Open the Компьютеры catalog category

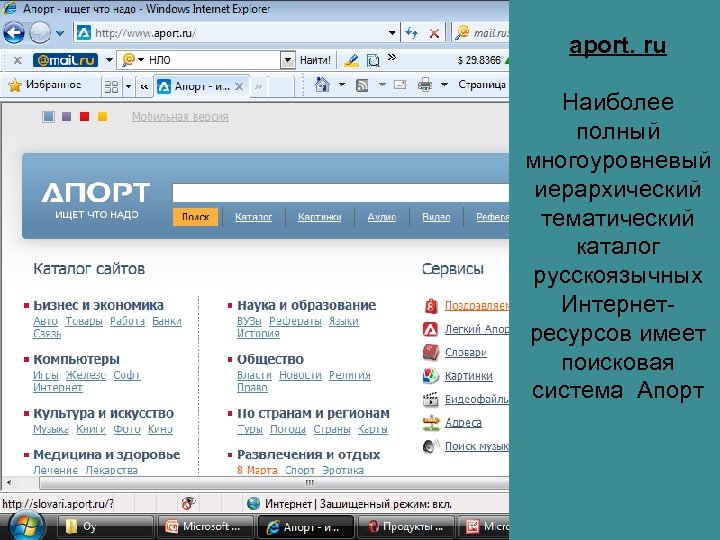pos(76,359)
